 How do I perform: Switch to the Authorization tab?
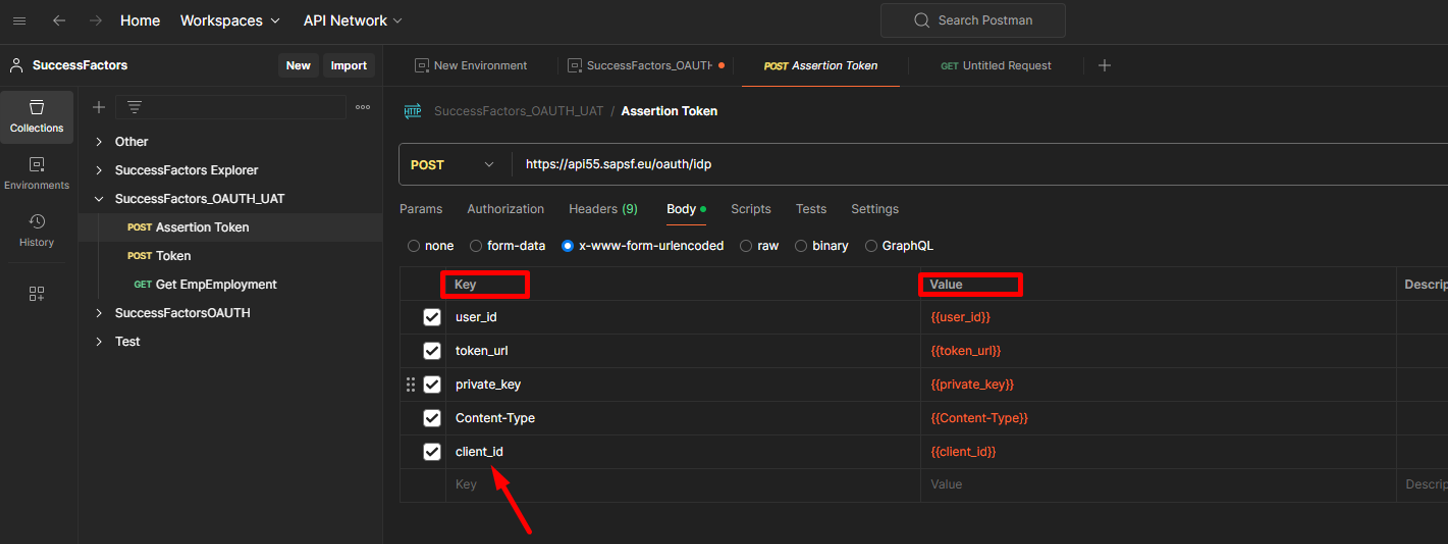click(x=506, y=209)
